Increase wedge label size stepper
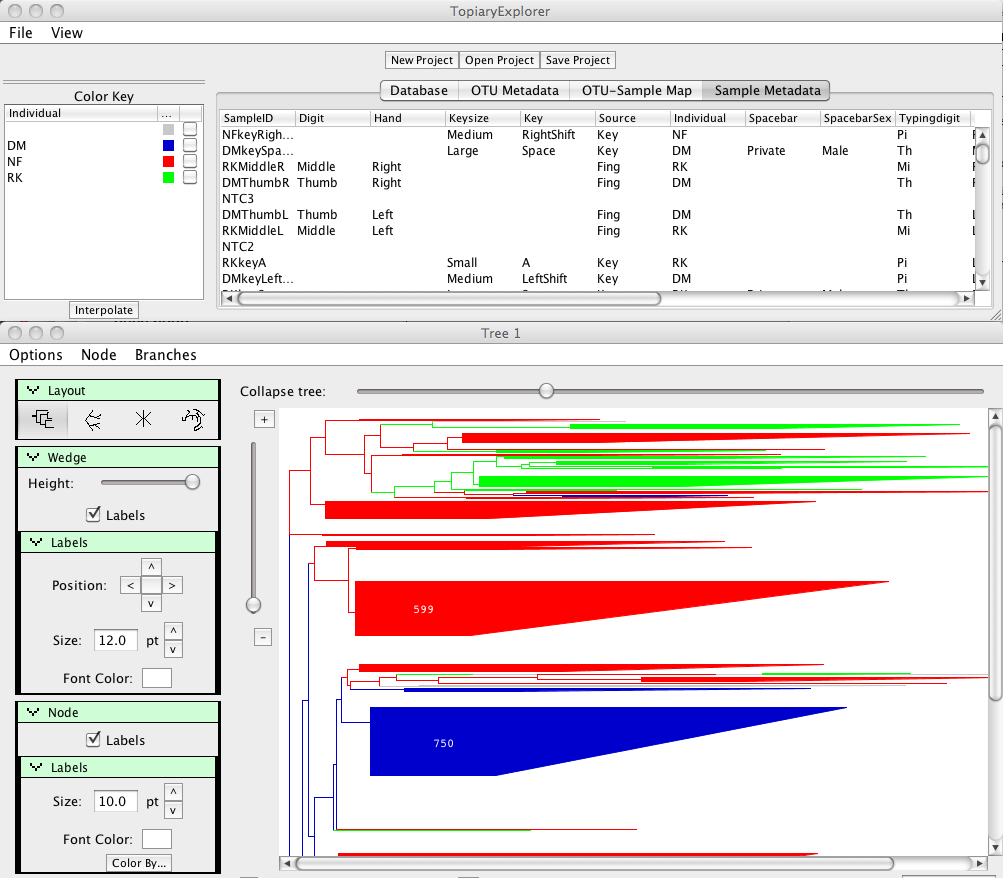Screen dimensions: 1003x878 click(173, 631)
